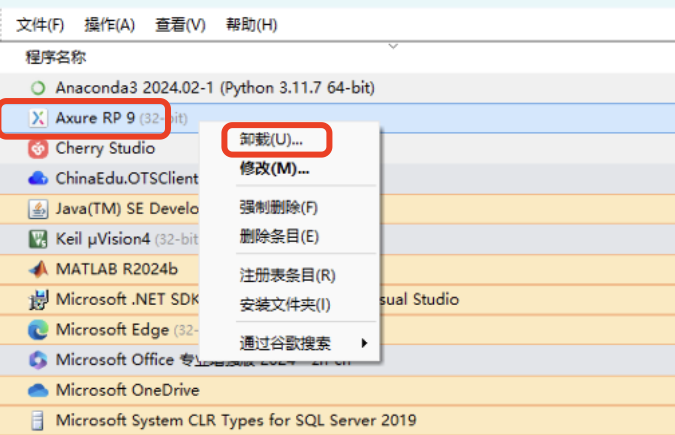
Task: Click the Axure RP 9 icon
Action: tap(38, 118)
